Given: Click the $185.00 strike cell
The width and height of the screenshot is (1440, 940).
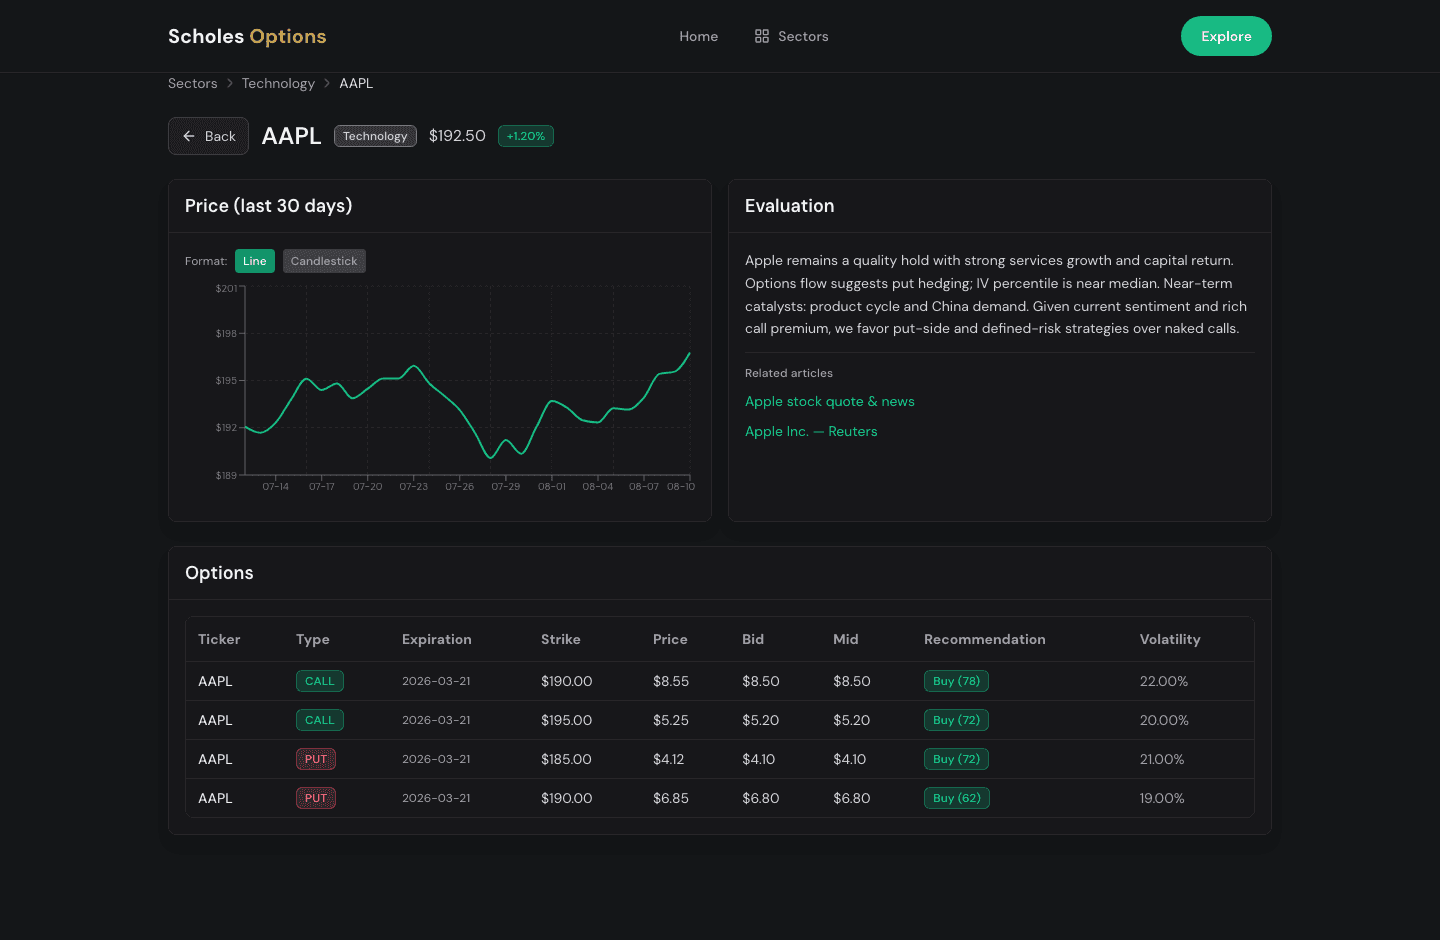Looking at the screenshot, I should click(566, 759).
